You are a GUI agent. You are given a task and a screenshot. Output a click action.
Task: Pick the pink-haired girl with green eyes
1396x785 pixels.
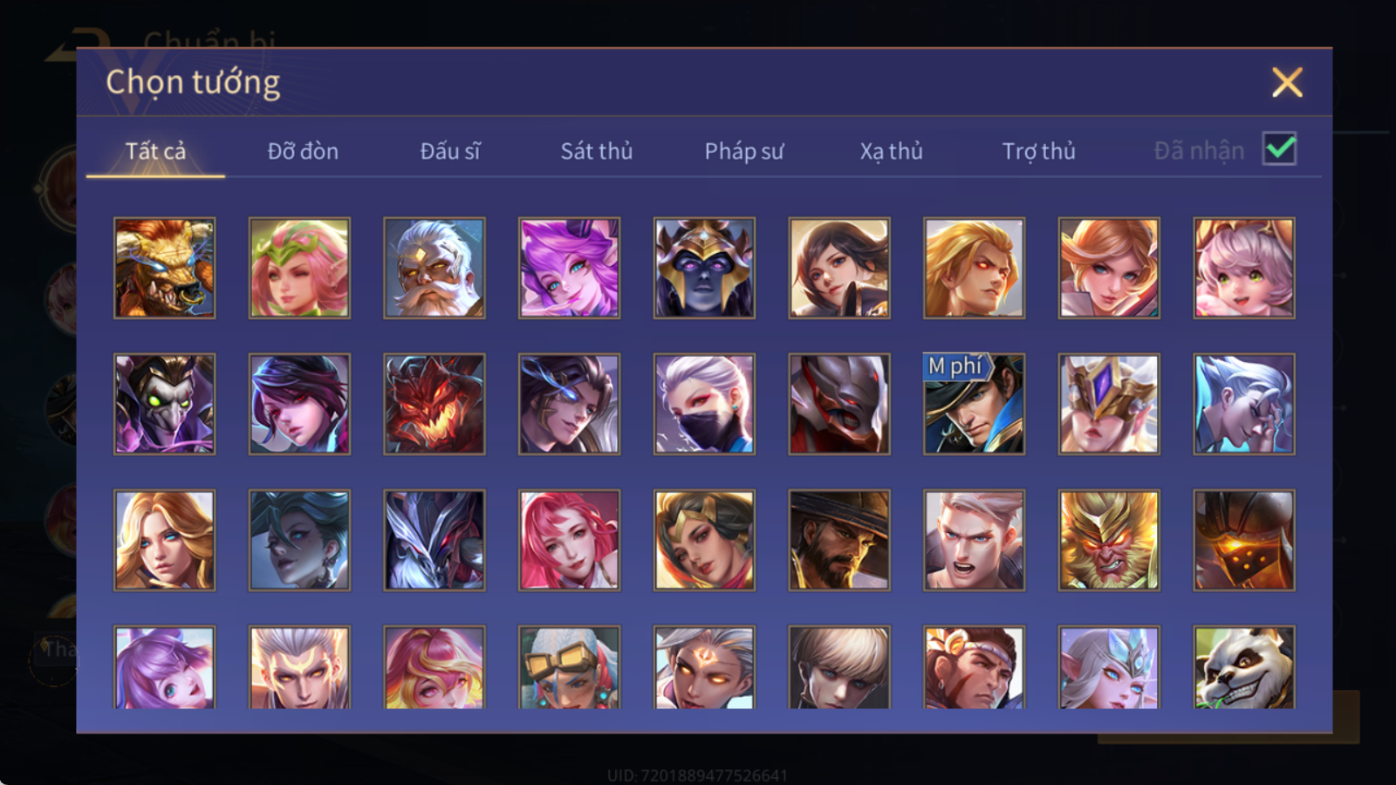1244,268
